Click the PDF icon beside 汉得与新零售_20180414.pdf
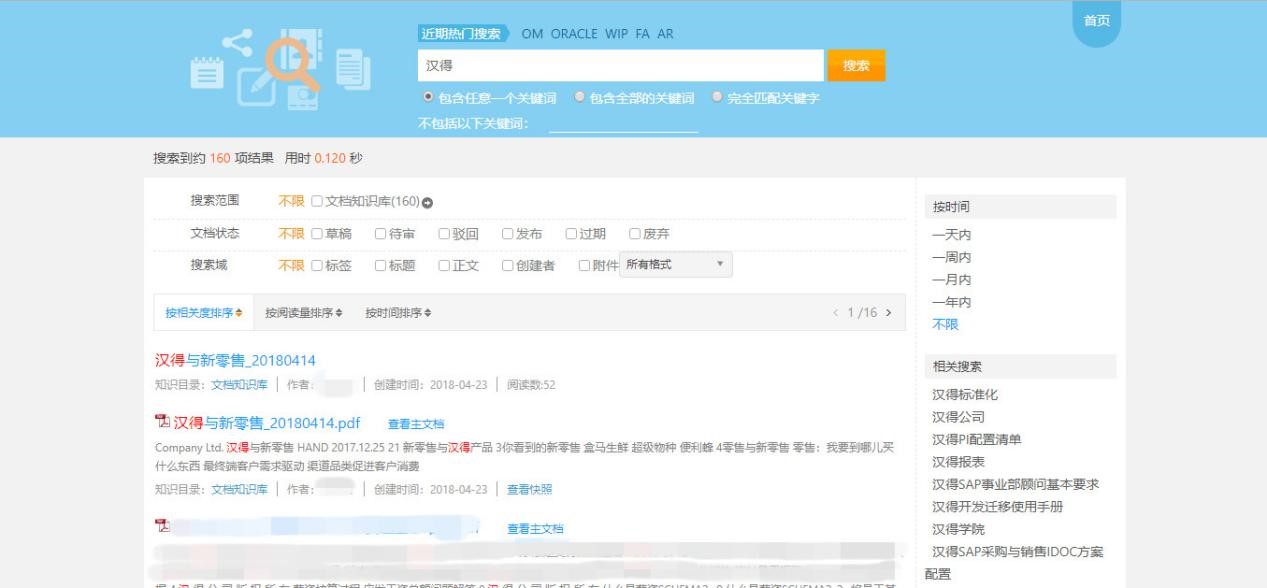 pos(162,422)
